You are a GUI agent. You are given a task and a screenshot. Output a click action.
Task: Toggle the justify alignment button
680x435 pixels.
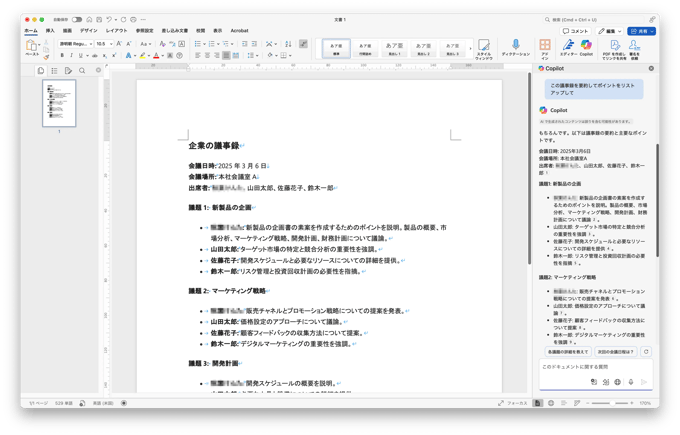click(x=226, y=56)
